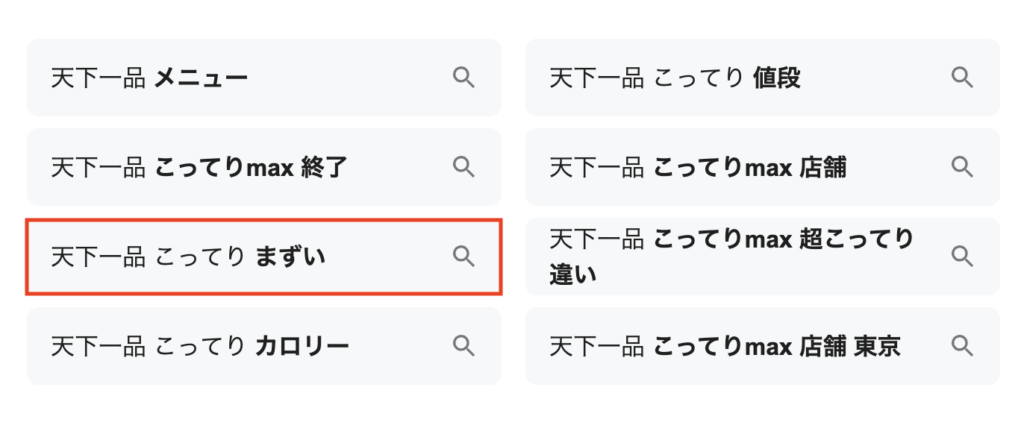
Task: Open 天下一品 こってりmax 店舗 related search
Action: coord(763,167)
